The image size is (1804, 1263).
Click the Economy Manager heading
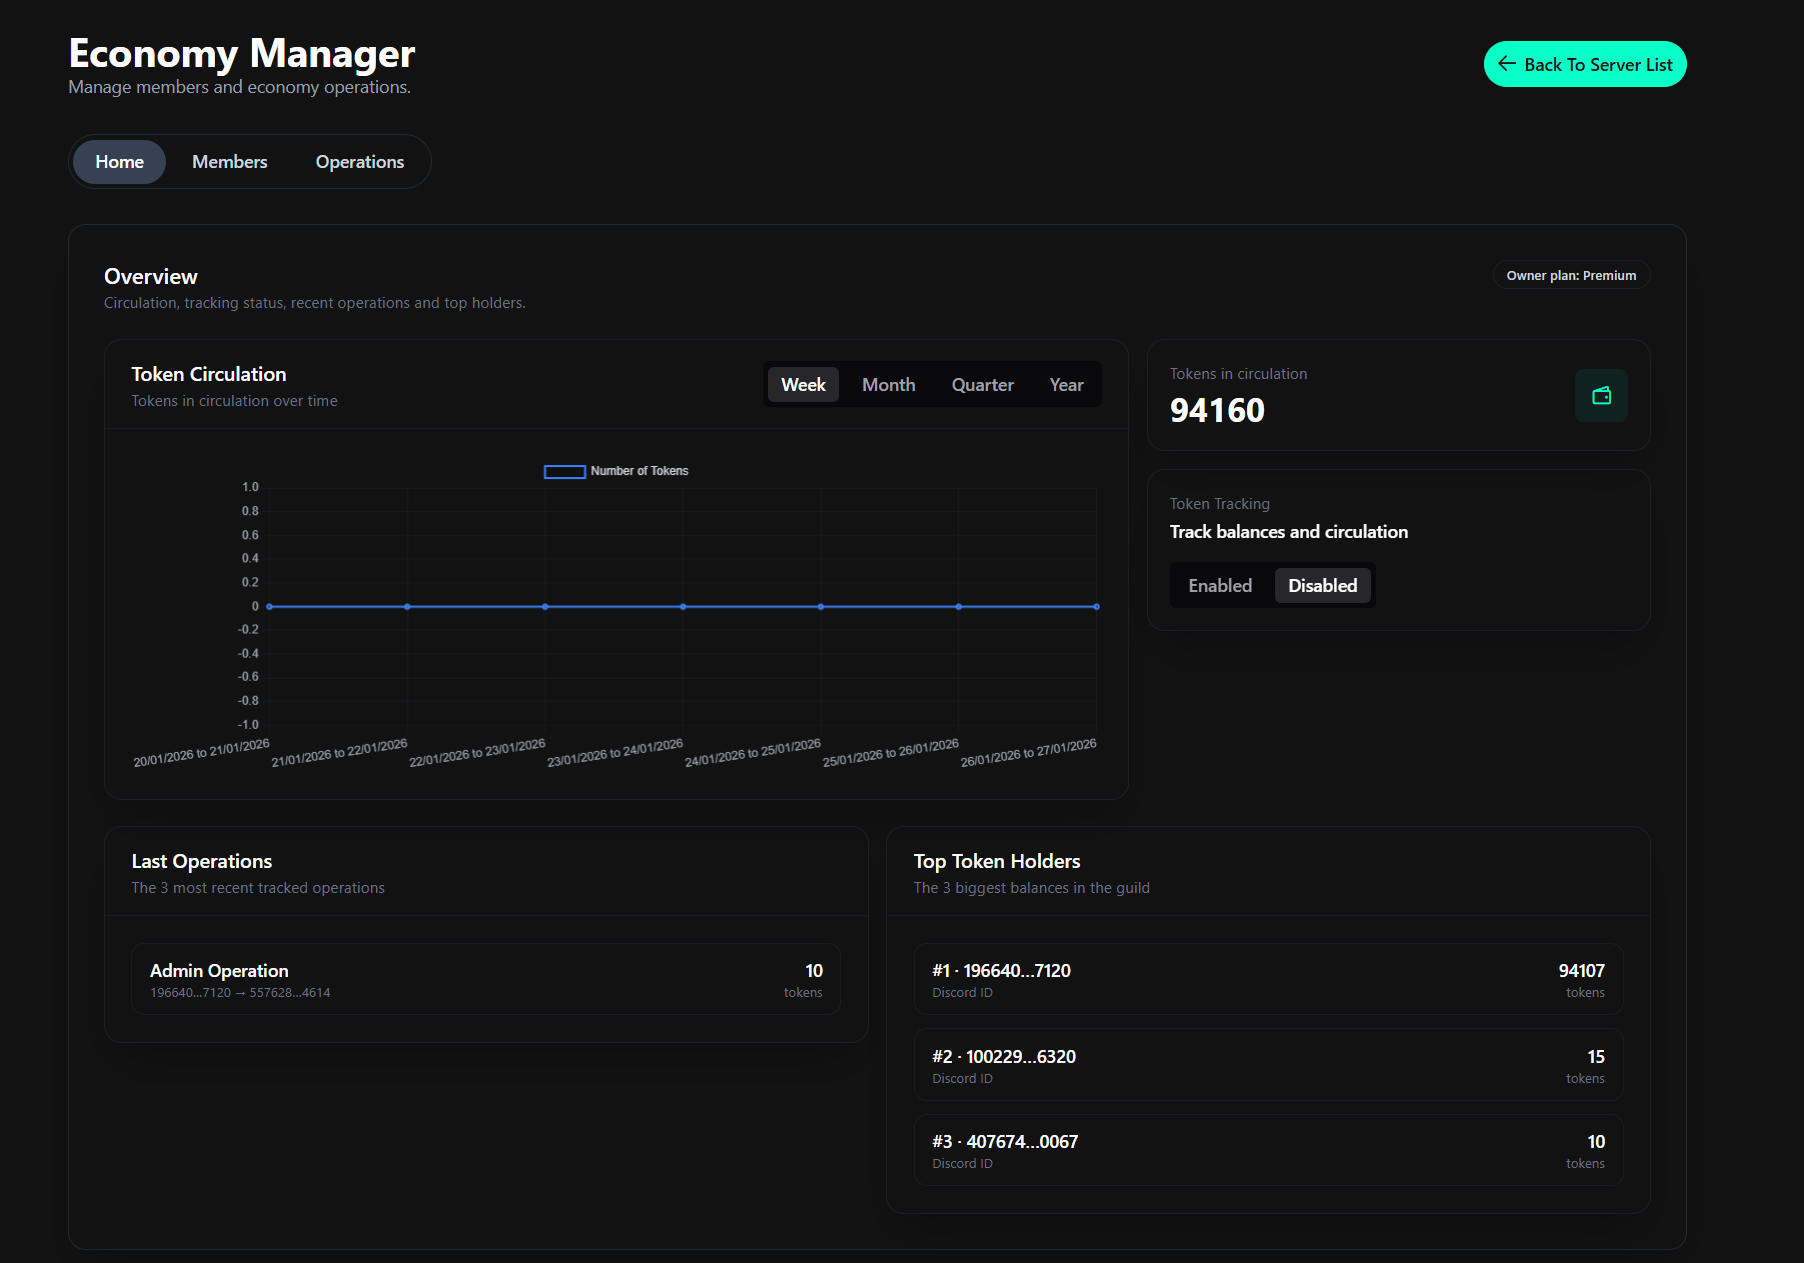tap(241, 53)
